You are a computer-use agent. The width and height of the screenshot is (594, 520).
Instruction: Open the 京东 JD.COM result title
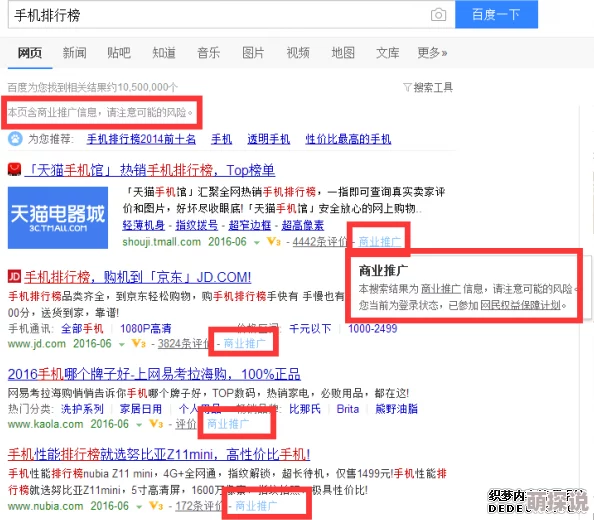pyautogui.click(x=138, y=277)
